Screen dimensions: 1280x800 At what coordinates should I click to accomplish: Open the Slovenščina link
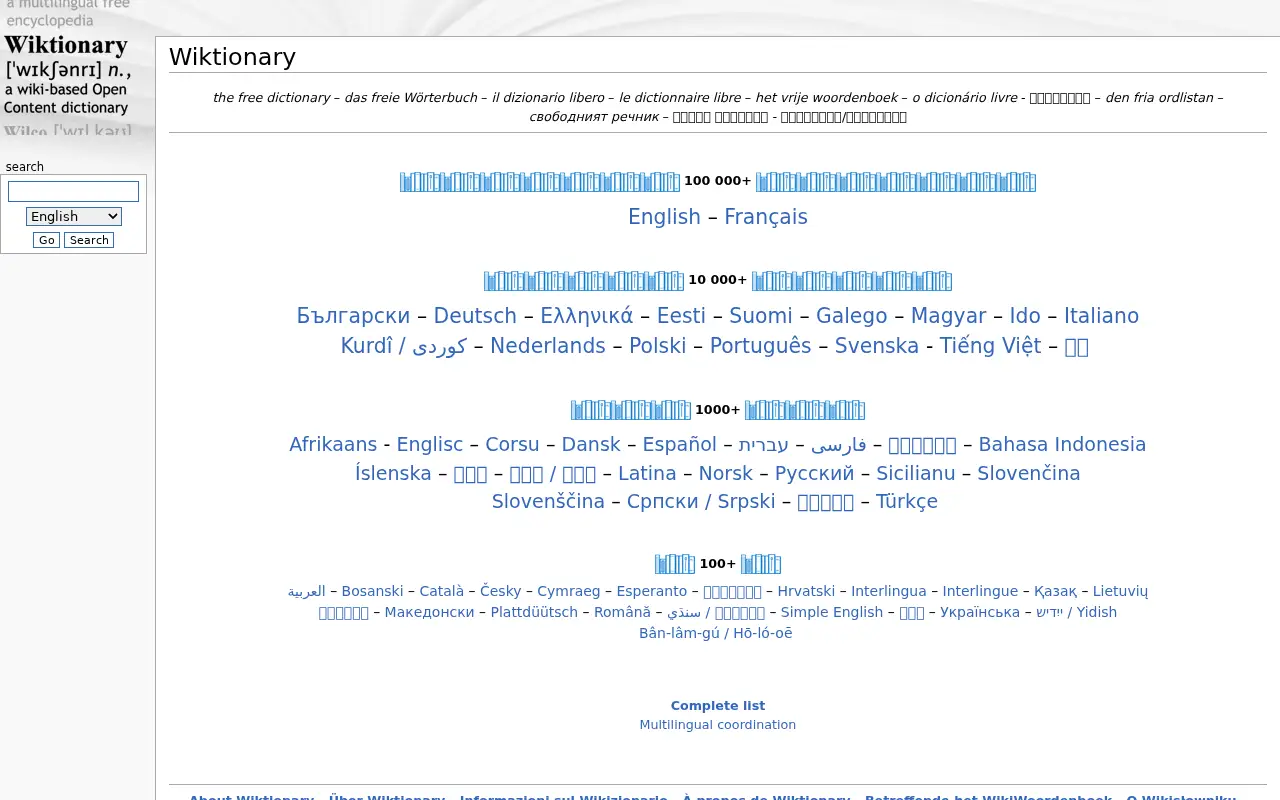coord(548,502)
